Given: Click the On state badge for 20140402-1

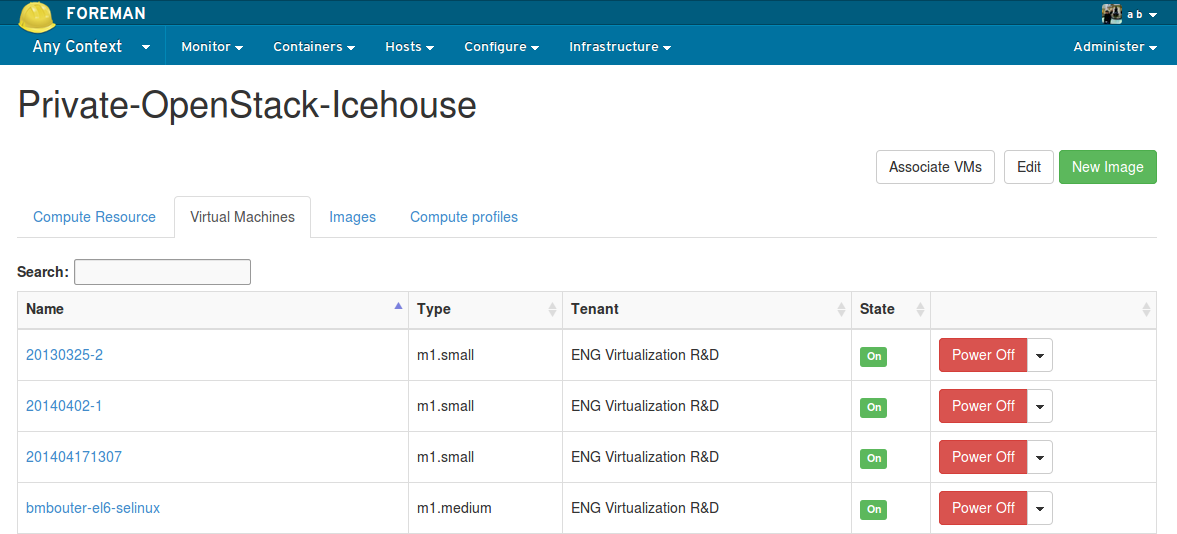Looking at the screenshot, I should point(873,408).
